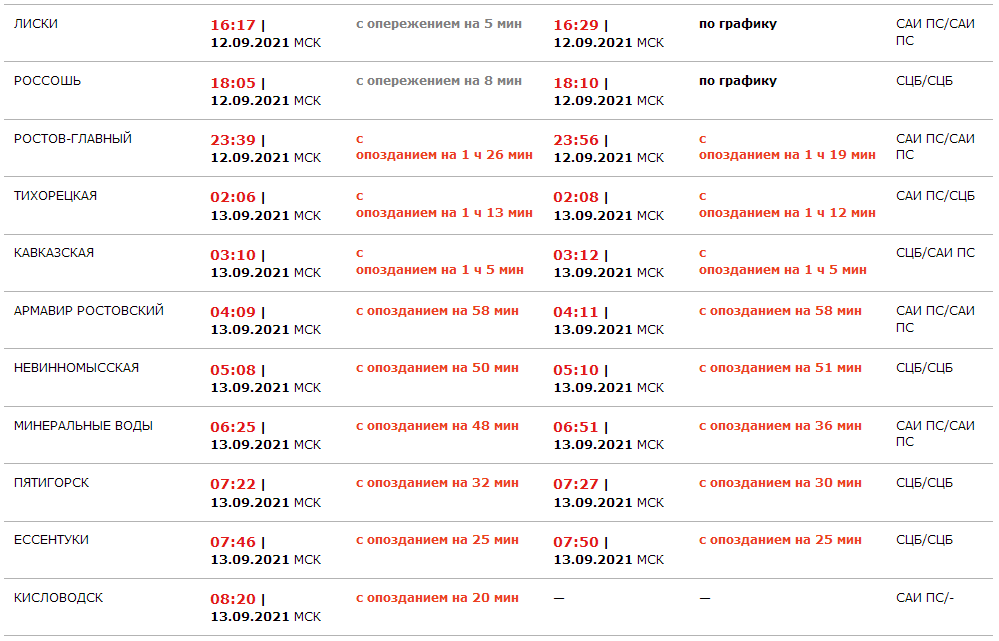999x641 pixels.
Task: Click РОСТОВ-ГЛАВНЫЙ station name
Action: pos(73,139)
